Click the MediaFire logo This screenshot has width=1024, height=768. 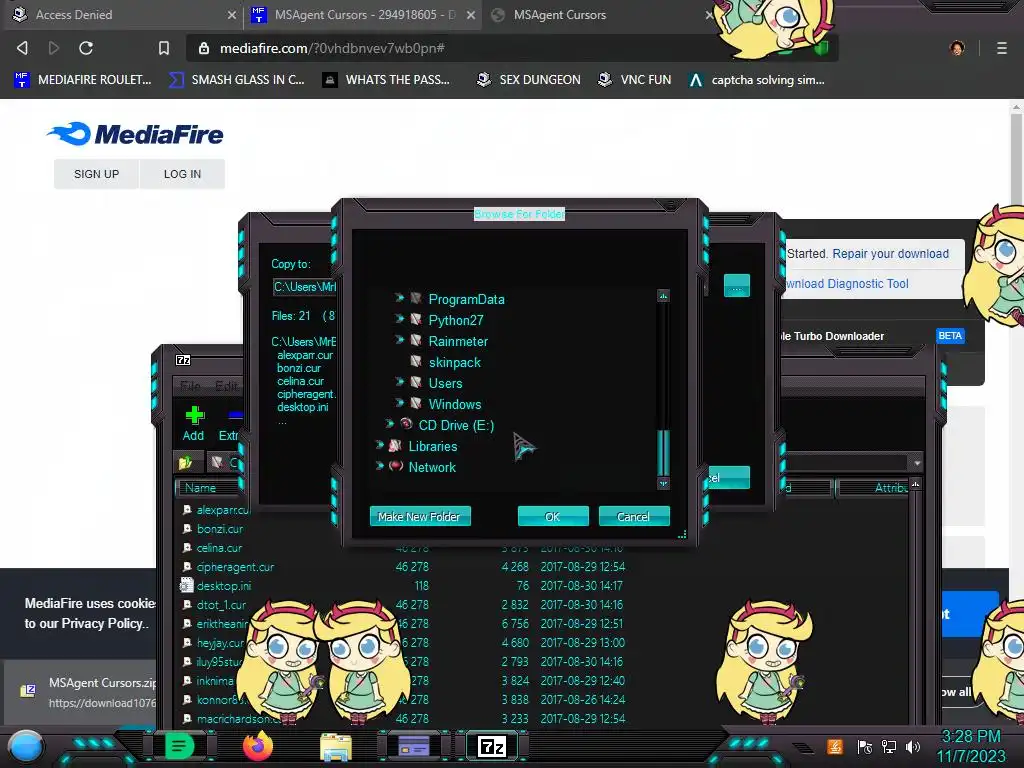click(x=135, y=134)
